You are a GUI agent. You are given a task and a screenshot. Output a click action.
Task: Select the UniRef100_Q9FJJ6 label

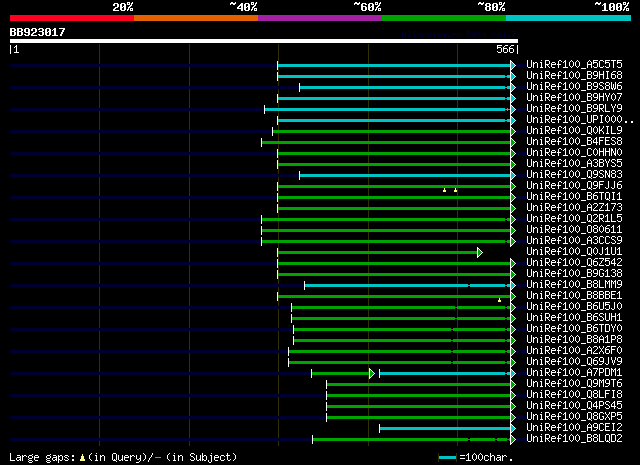[574, 185]
